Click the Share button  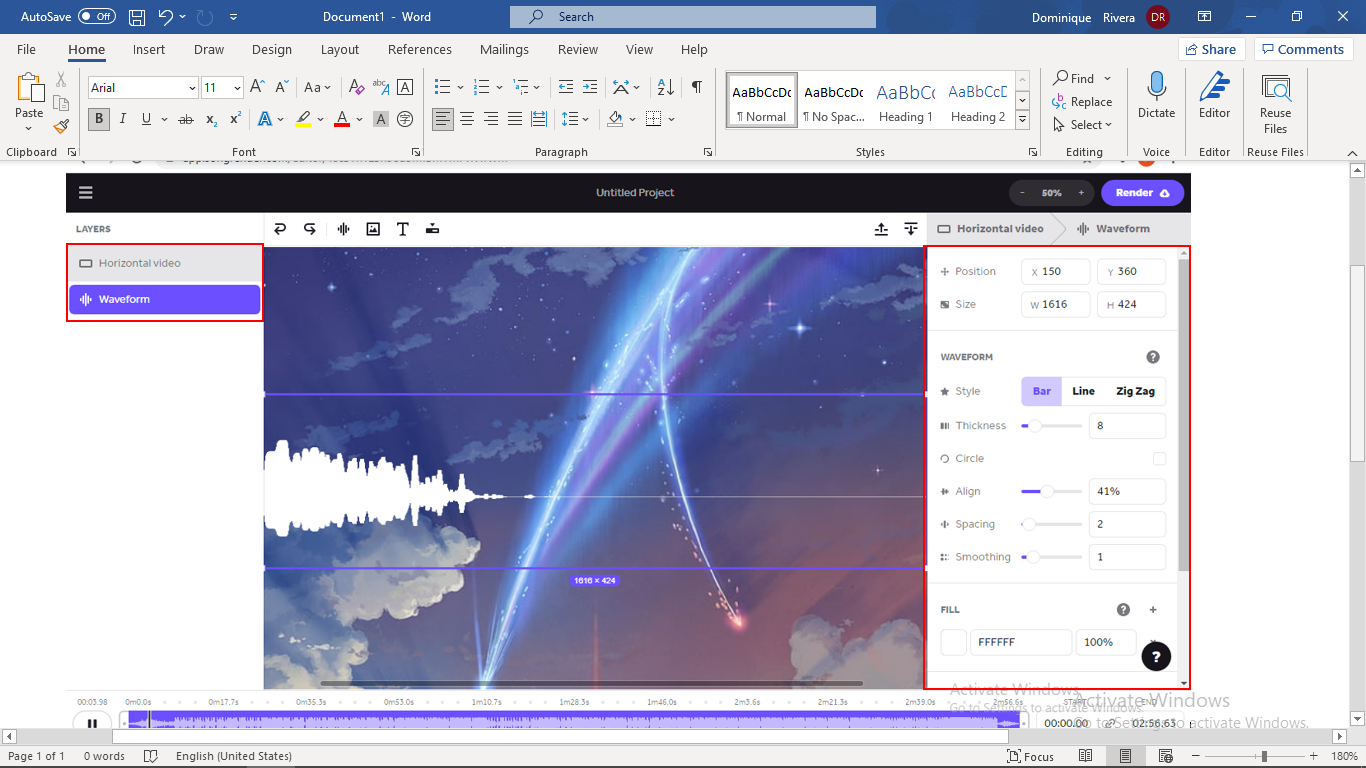coord(1210,49)
